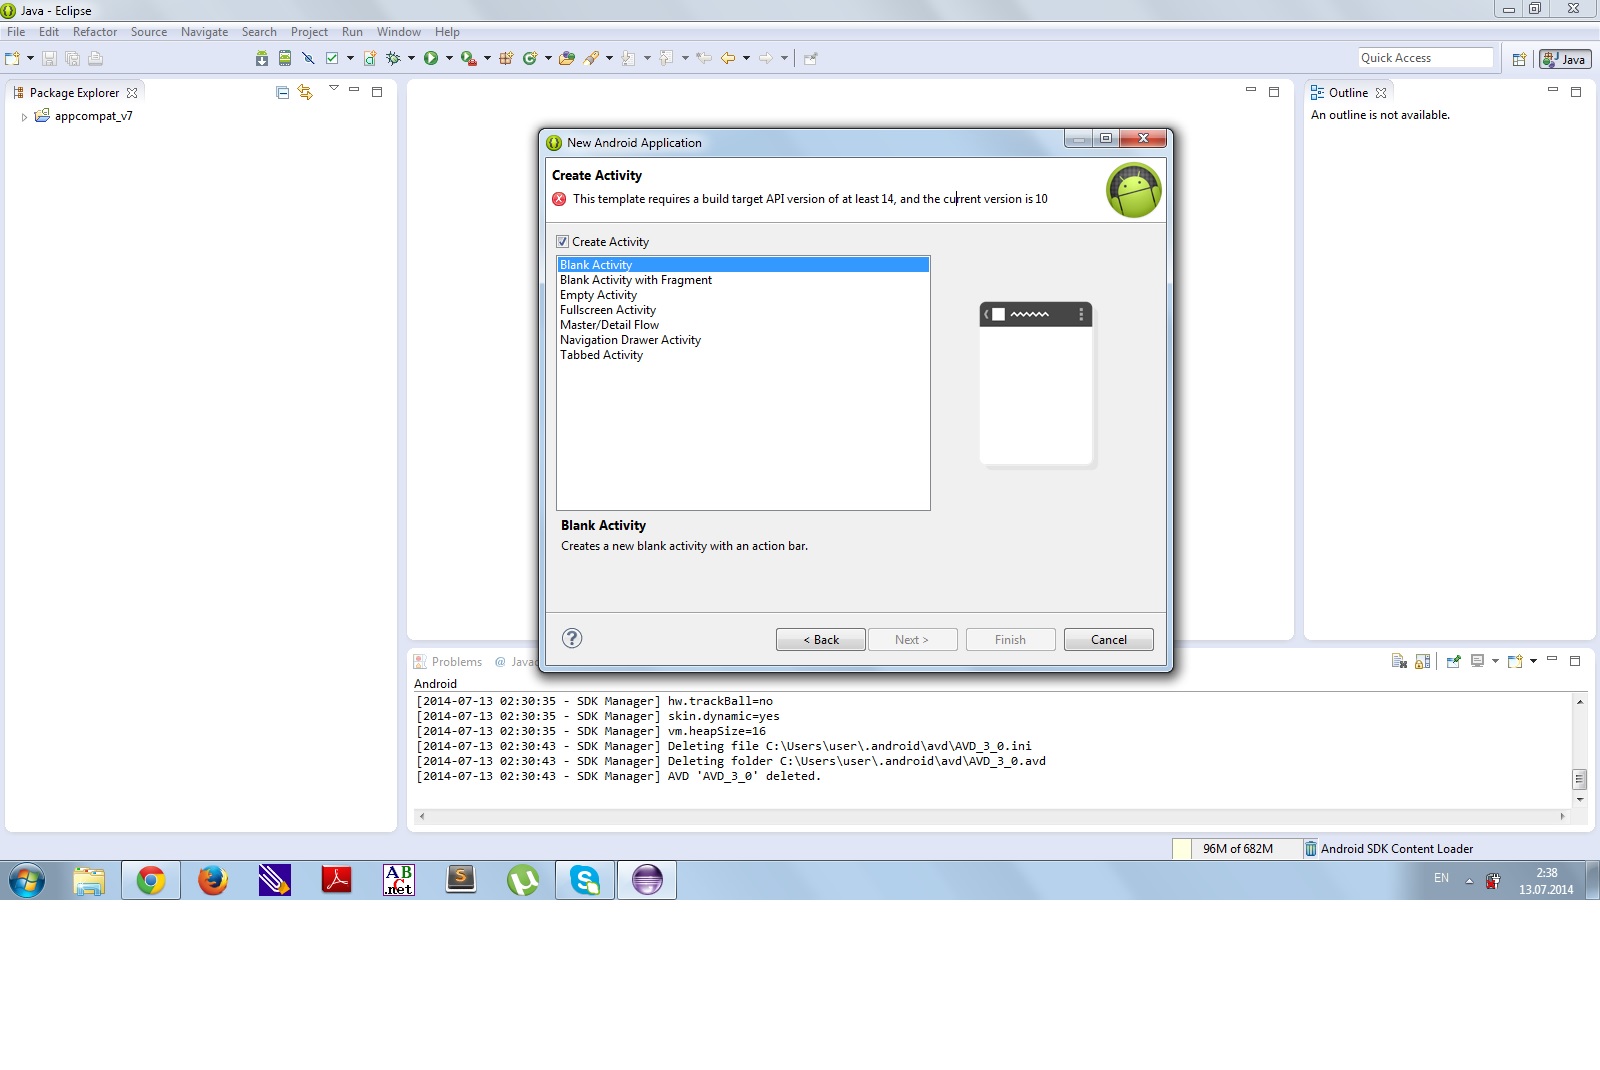Uncheck the Create Activity checkbox

coord(562,242)
